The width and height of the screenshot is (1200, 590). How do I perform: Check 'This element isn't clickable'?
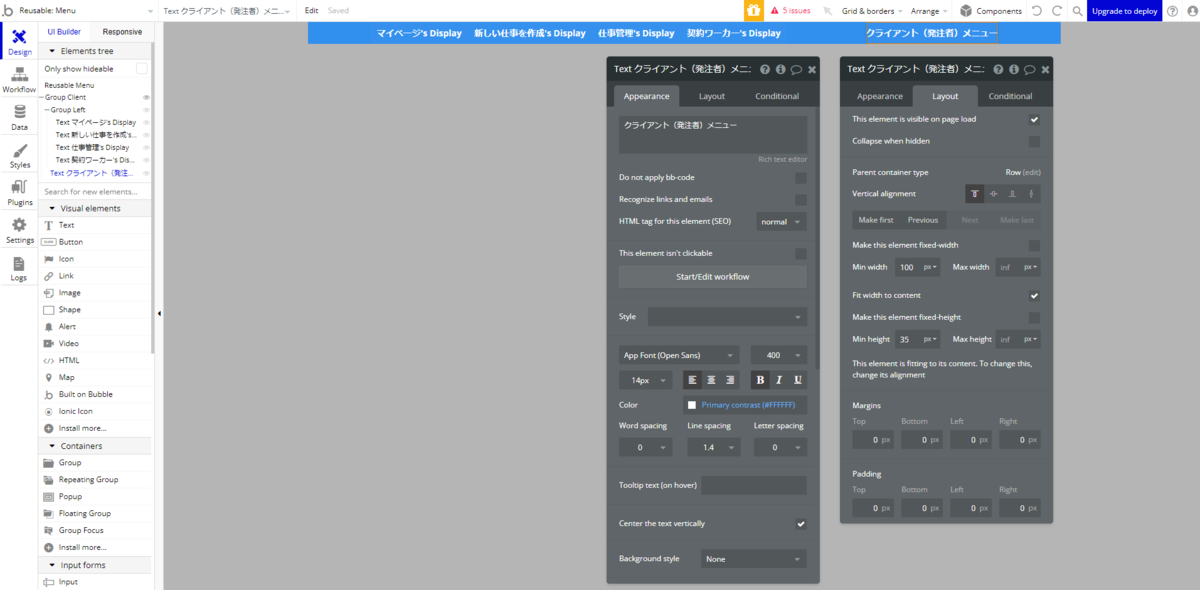[x=801, y=254]
